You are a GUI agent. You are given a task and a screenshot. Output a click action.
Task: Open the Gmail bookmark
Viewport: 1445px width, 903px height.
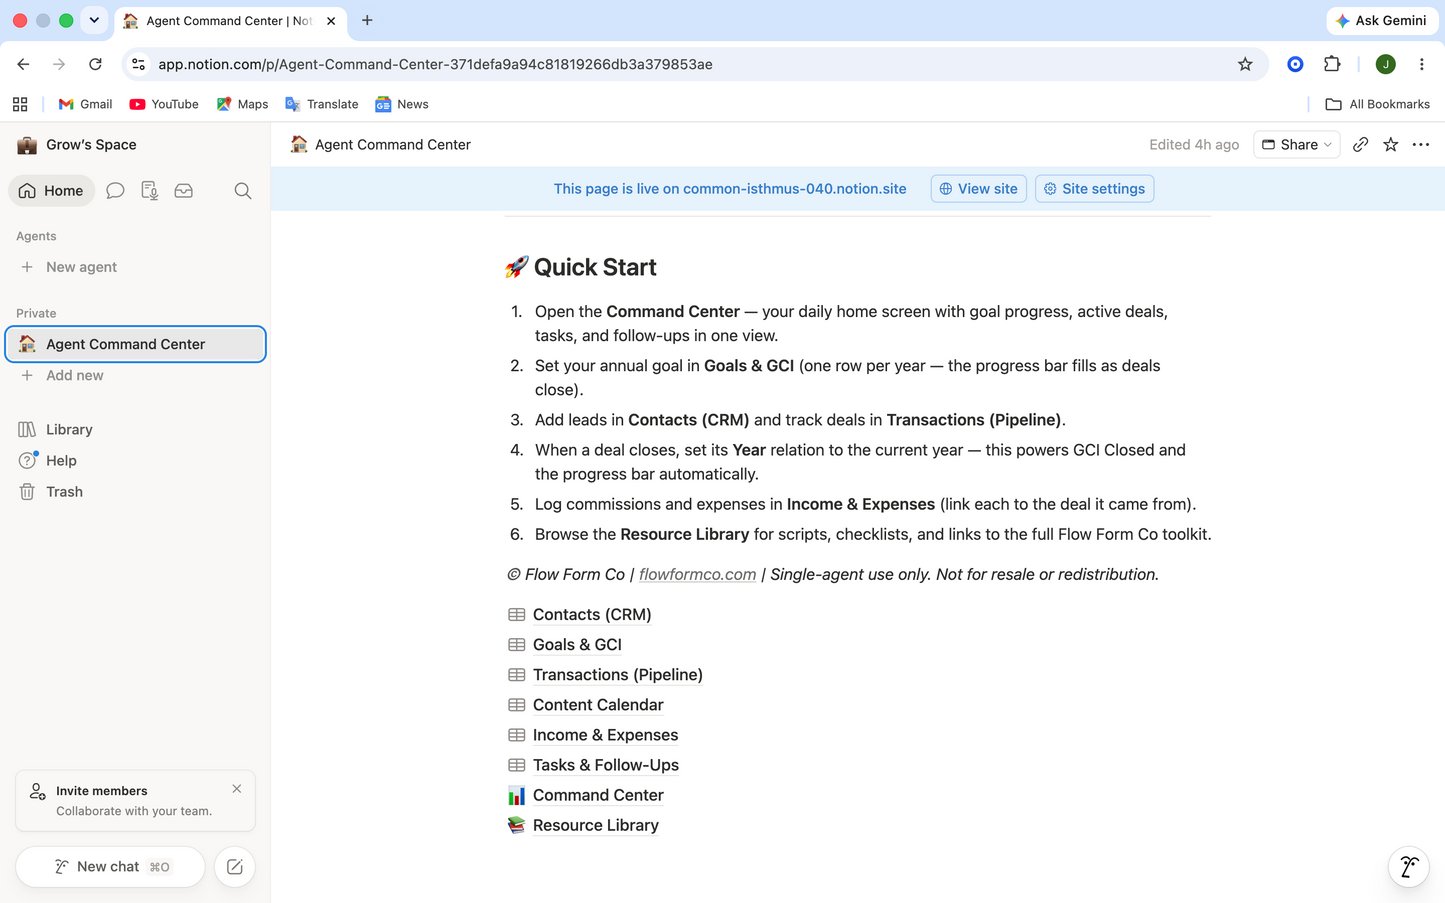85,104
